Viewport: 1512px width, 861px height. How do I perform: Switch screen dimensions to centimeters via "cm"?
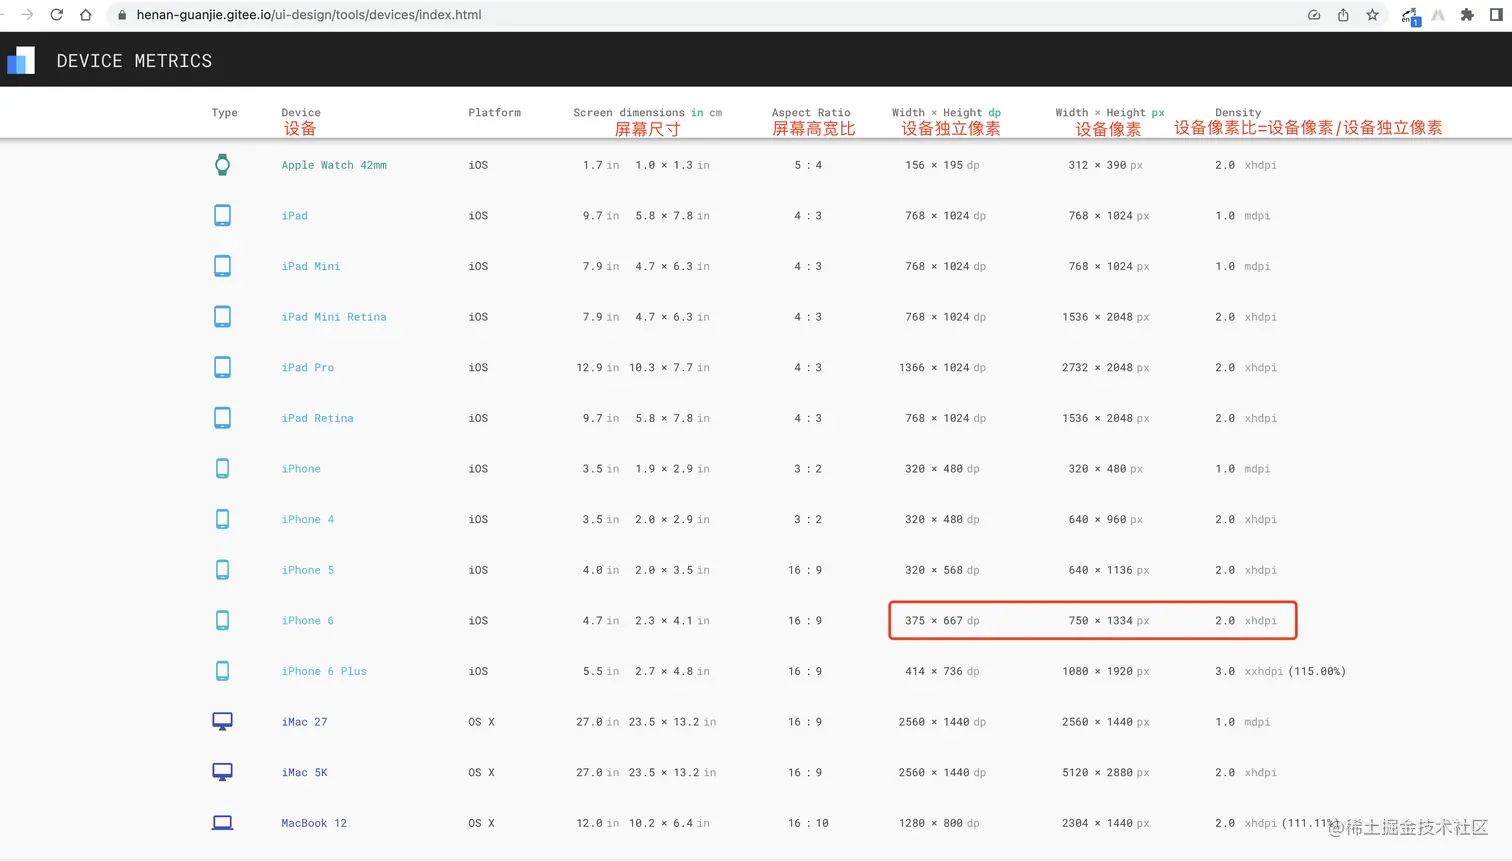click(x=716, y=113)
